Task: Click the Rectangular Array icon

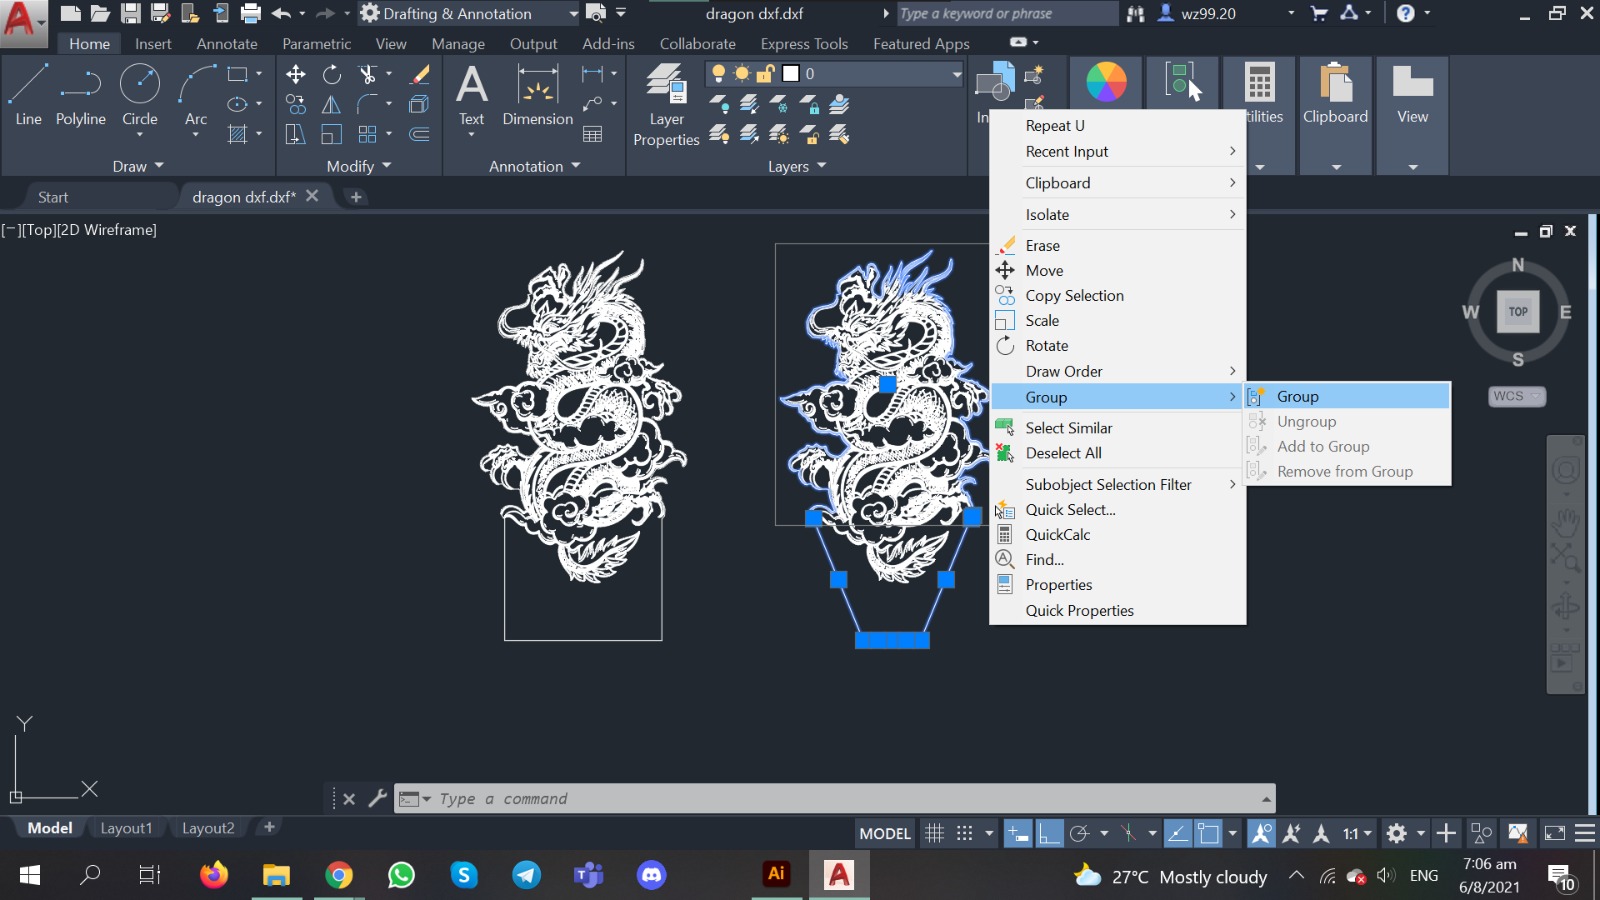Action: tap(368, 134)
